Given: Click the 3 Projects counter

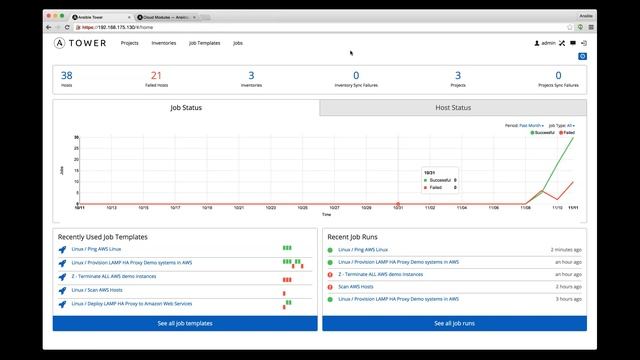Looking at the screenshot, I should coord(458,79).
